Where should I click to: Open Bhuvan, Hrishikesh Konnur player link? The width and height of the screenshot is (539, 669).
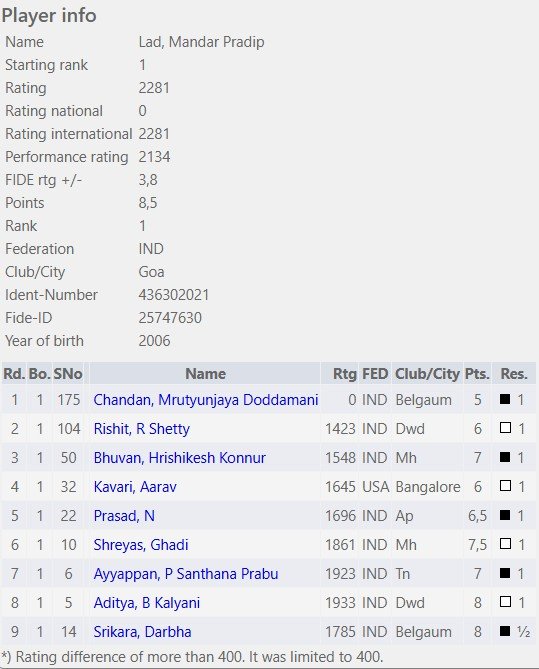tap(180, 458)
